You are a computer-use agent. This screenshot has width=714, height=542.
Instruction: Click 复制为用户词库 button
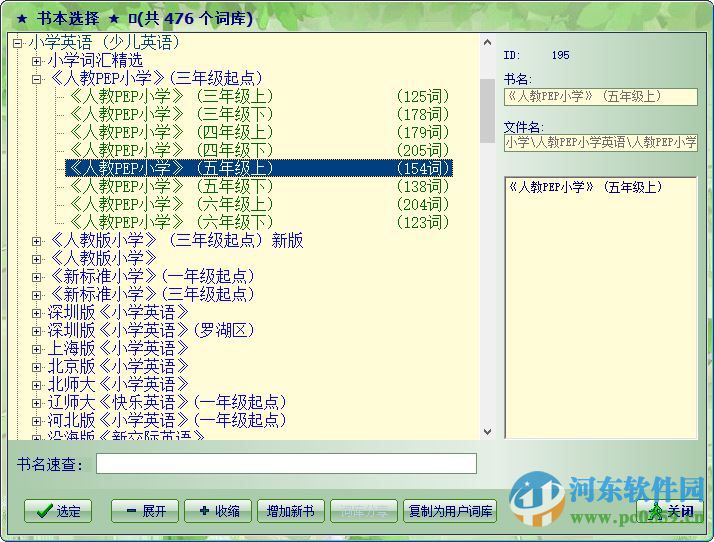pos(450,511)
